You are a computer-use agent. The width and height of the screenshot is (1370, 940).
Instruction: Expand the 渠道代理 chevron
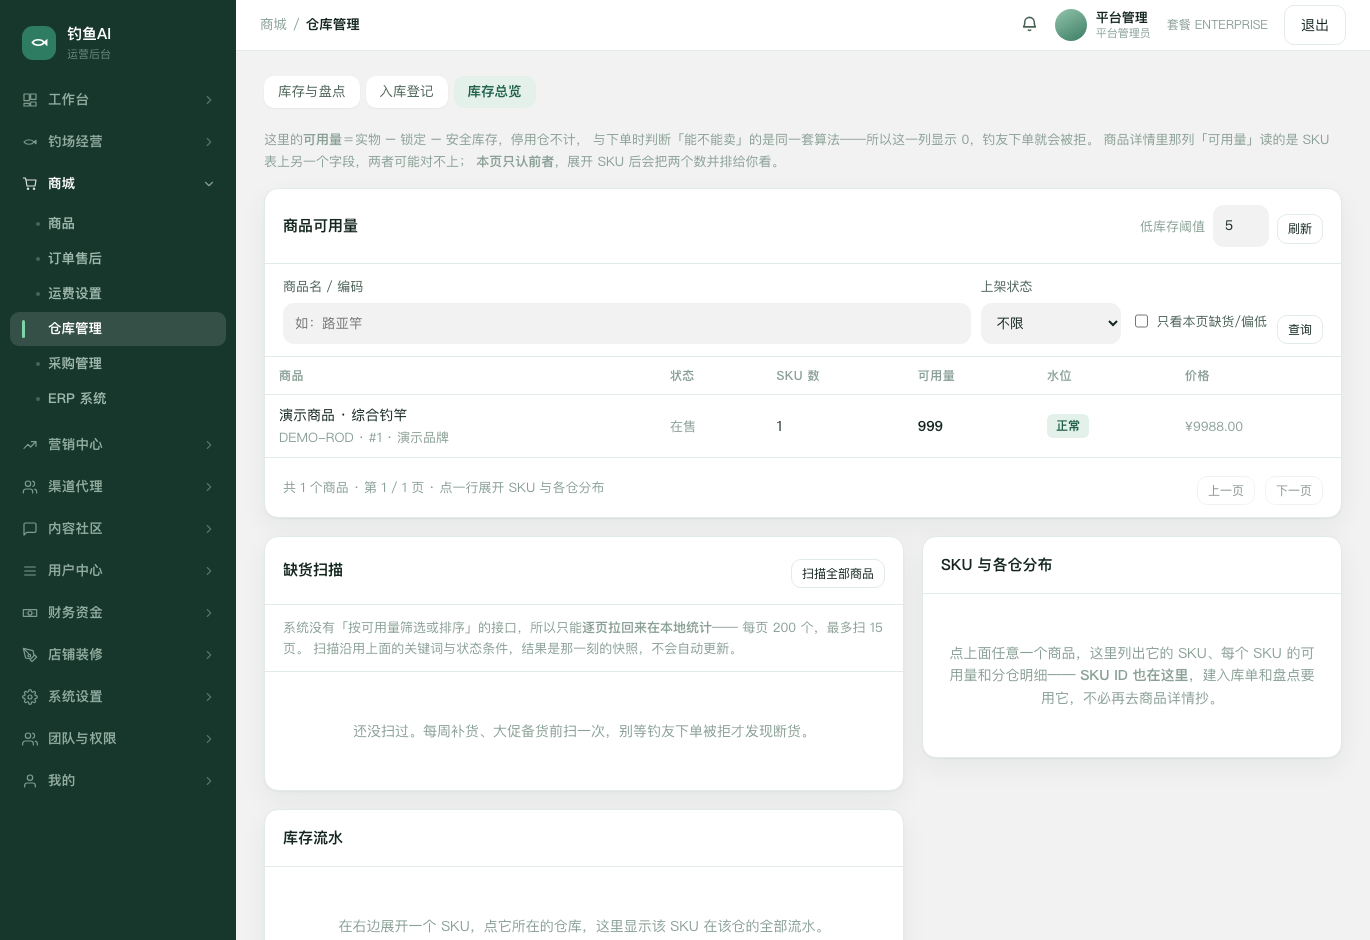click(x=209, y=487)
